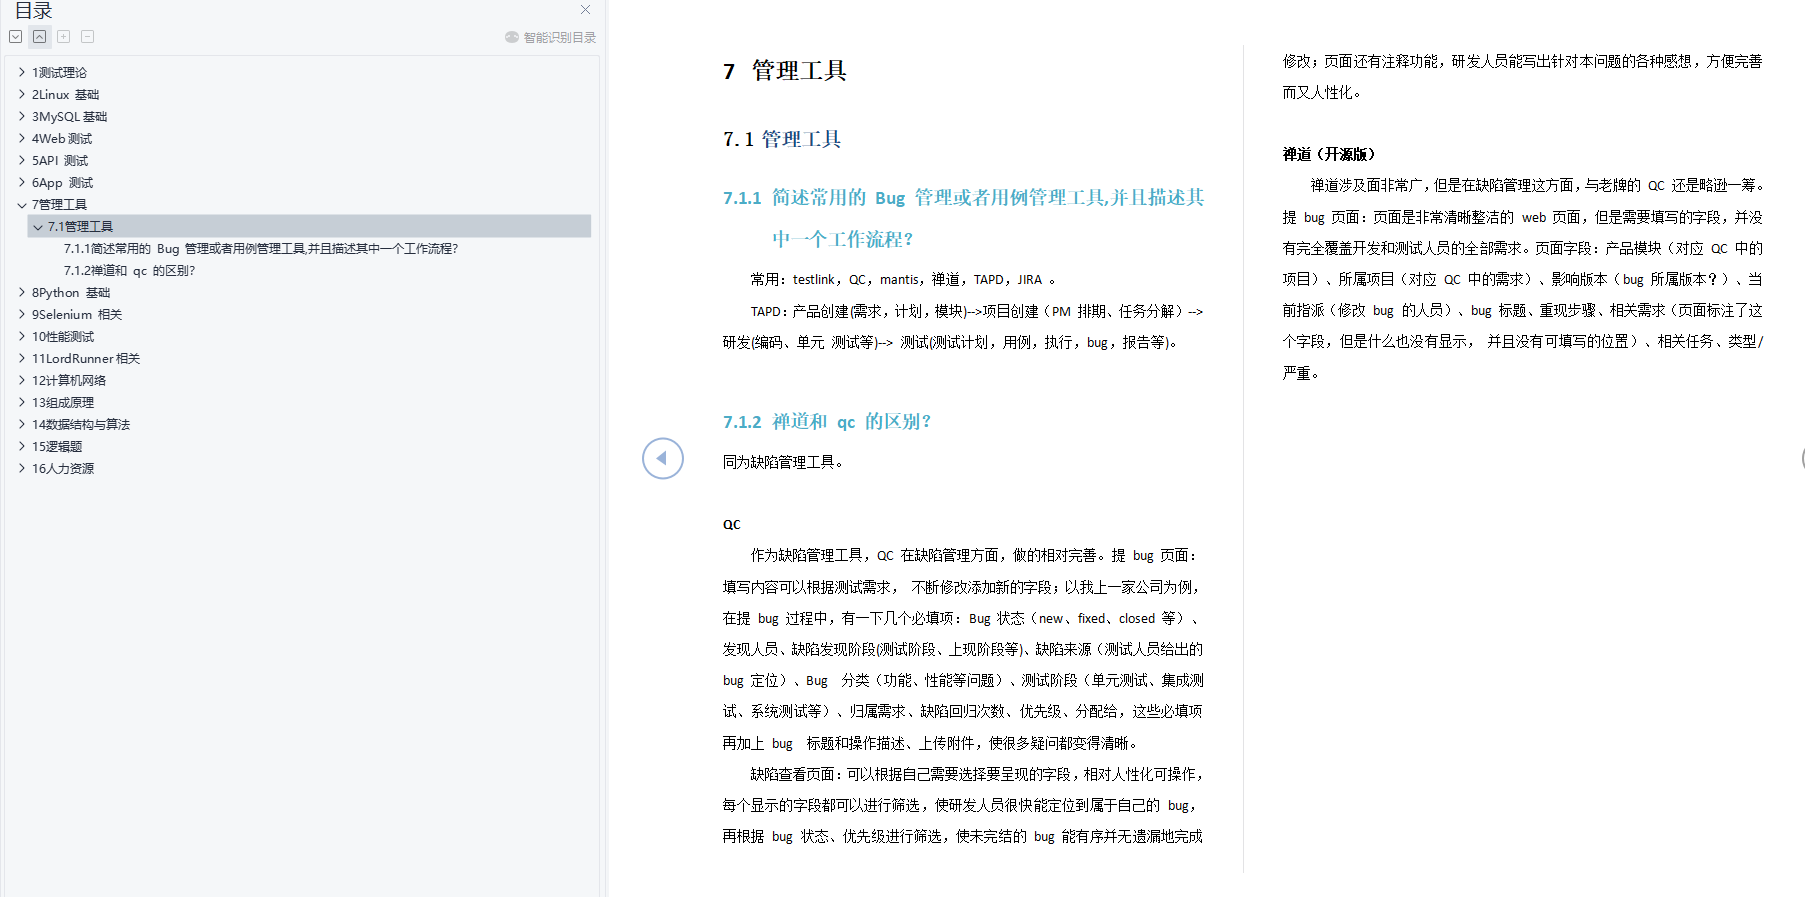Click the document heading 7.1 管理工具

coord(782,139)
